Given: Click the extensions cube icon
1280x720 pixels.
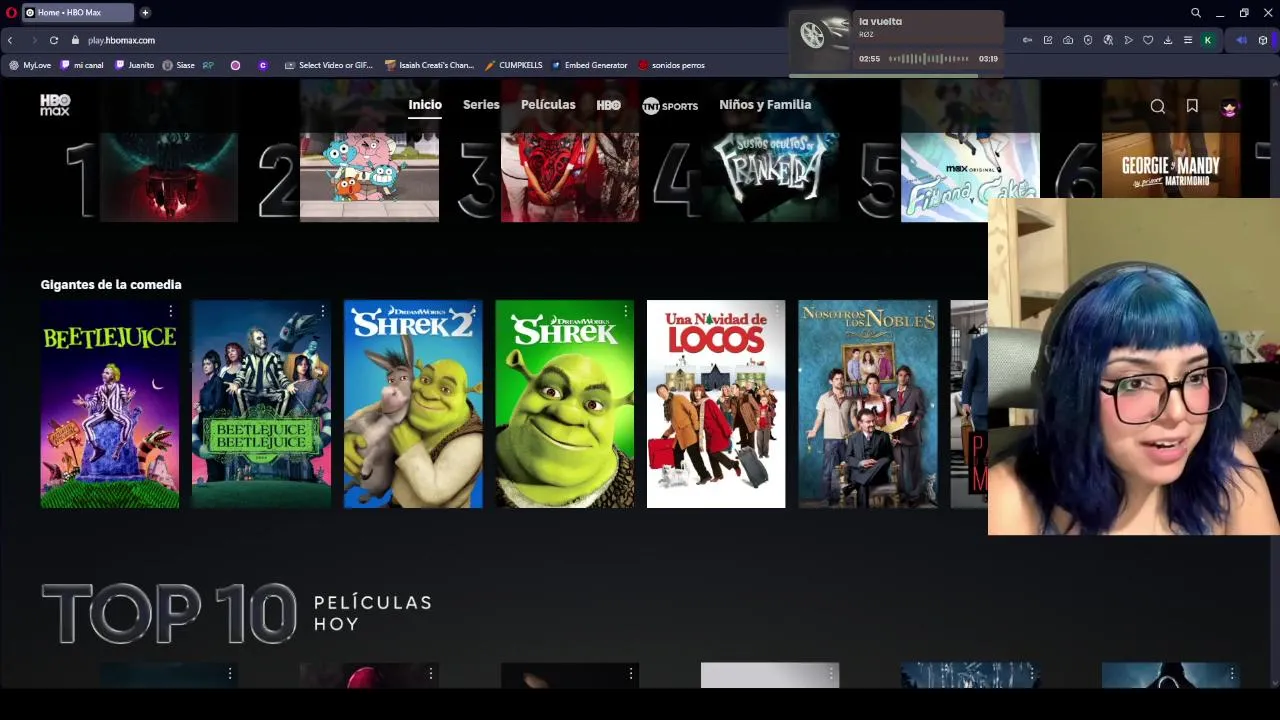Looking at the screenshot, I should [1263, 40].
